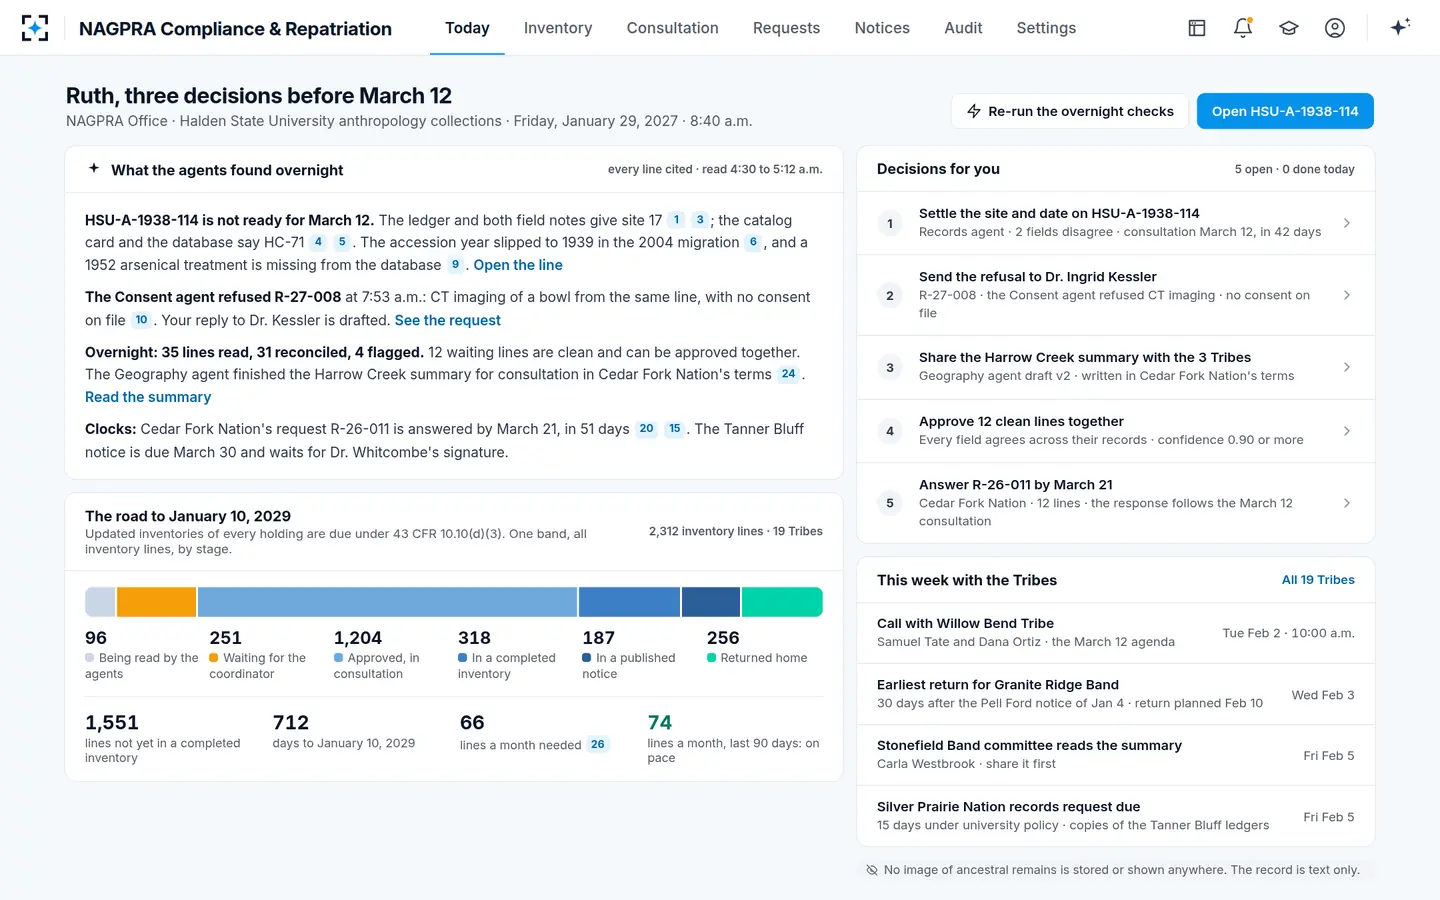The height and width of the screenshot is (900, 1440).
Task: Open 'Earliest return for Granite Ridge Band' entry
Action: [x=1116, y=694]
